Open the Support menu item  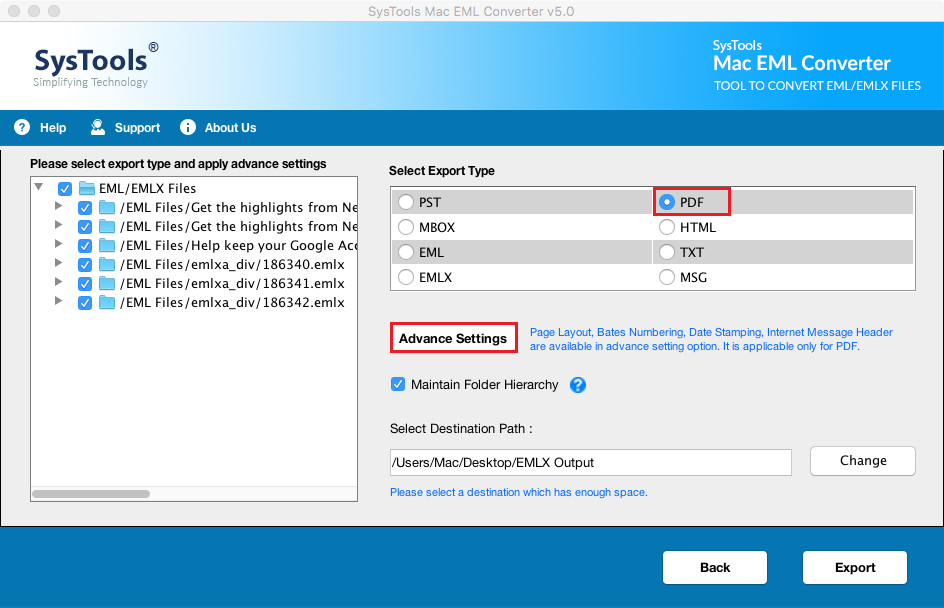125,128
